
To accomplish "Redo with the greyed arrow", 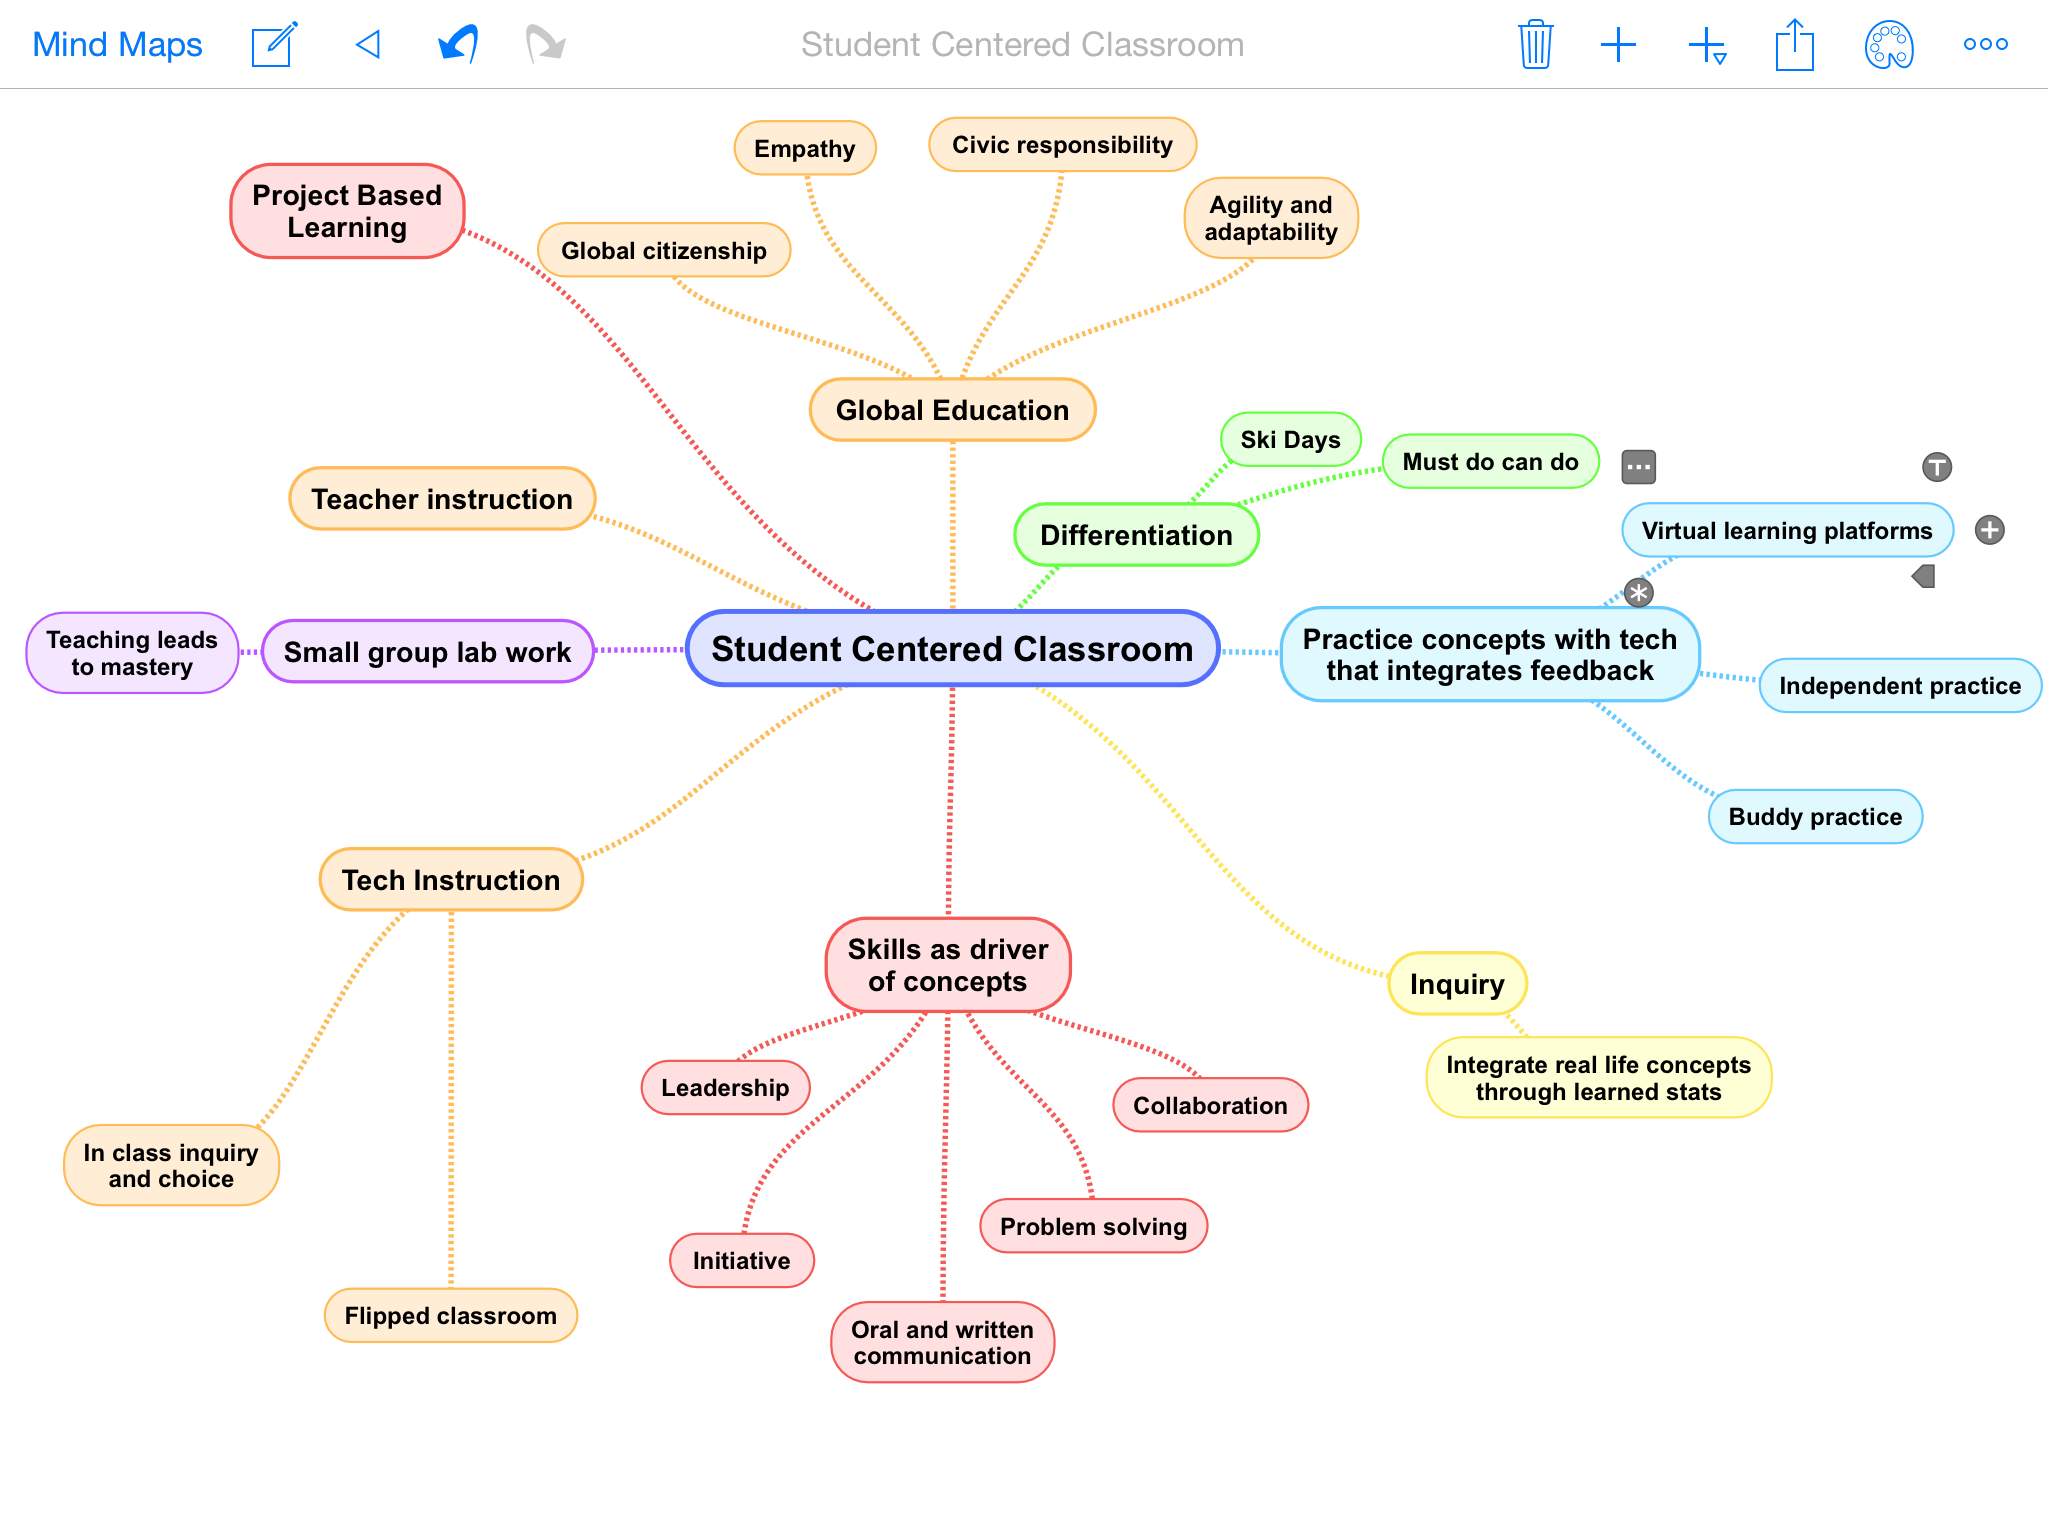I will click(546, 44).
